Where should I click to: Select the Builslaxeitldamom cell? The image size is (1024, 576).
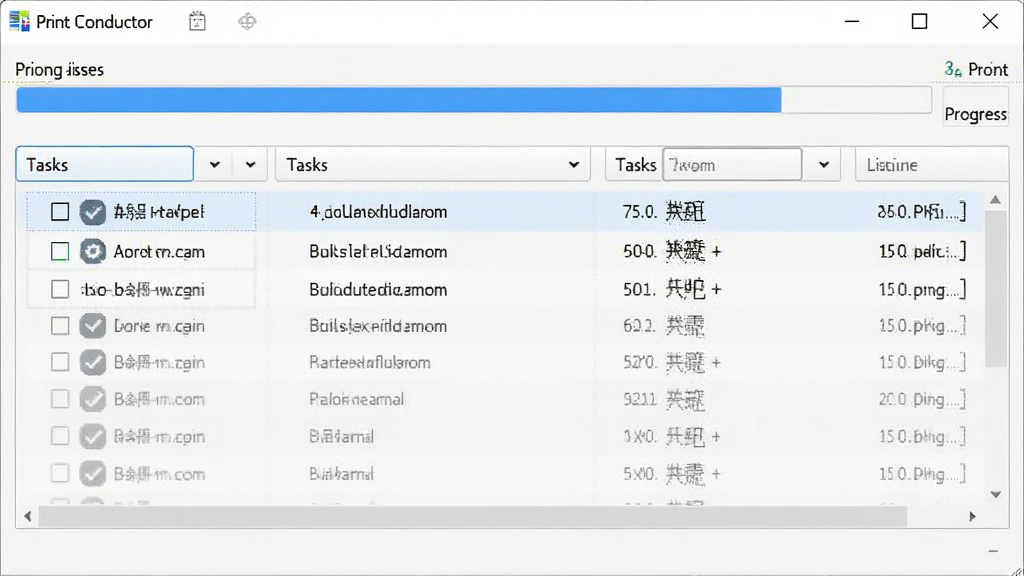[x=378, y=325]
